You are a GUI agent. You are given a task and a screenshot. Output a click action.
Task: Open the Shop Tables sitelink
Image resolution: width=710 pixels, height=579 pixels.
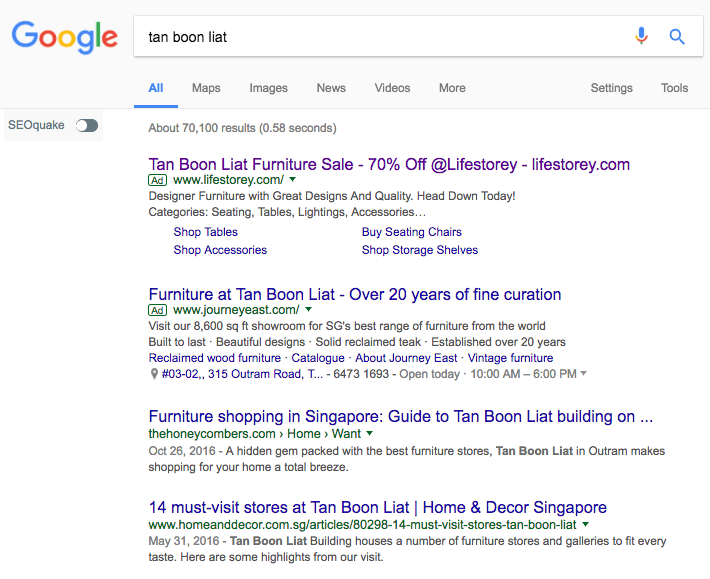tap(206, 232)
